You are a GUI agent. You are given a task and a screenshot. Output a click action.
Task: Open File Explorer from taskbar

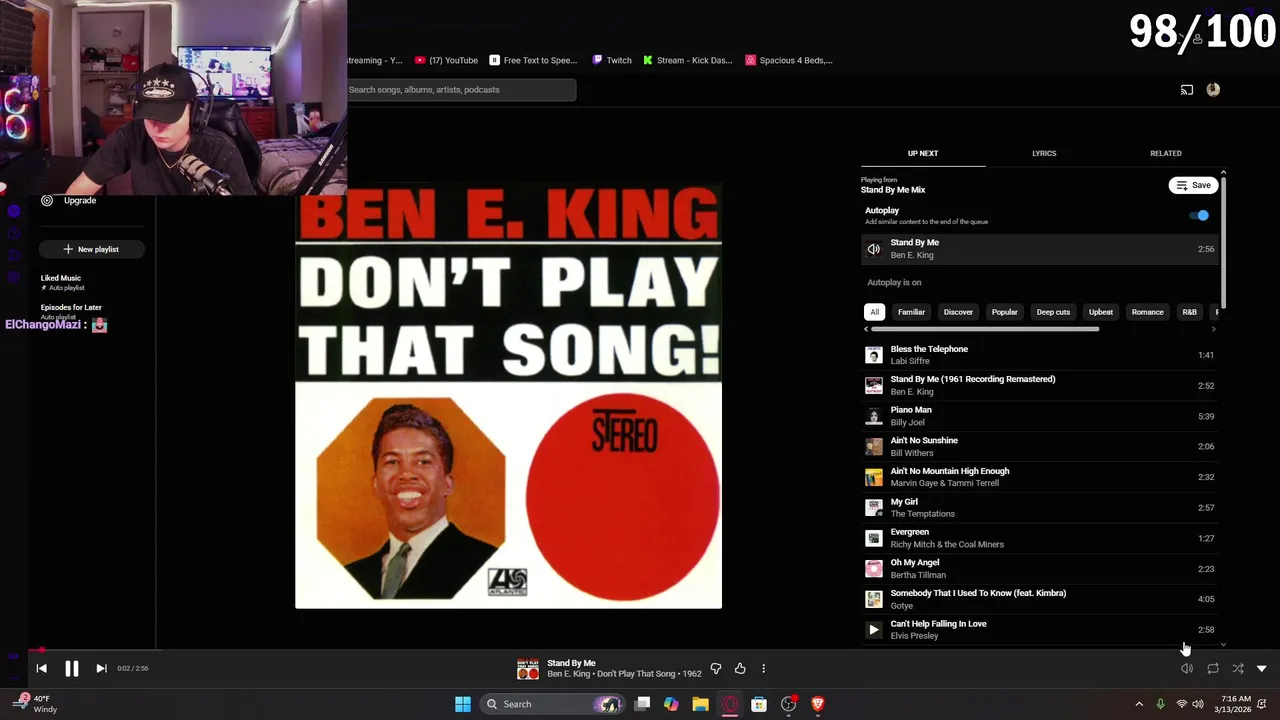coord(700,704)
